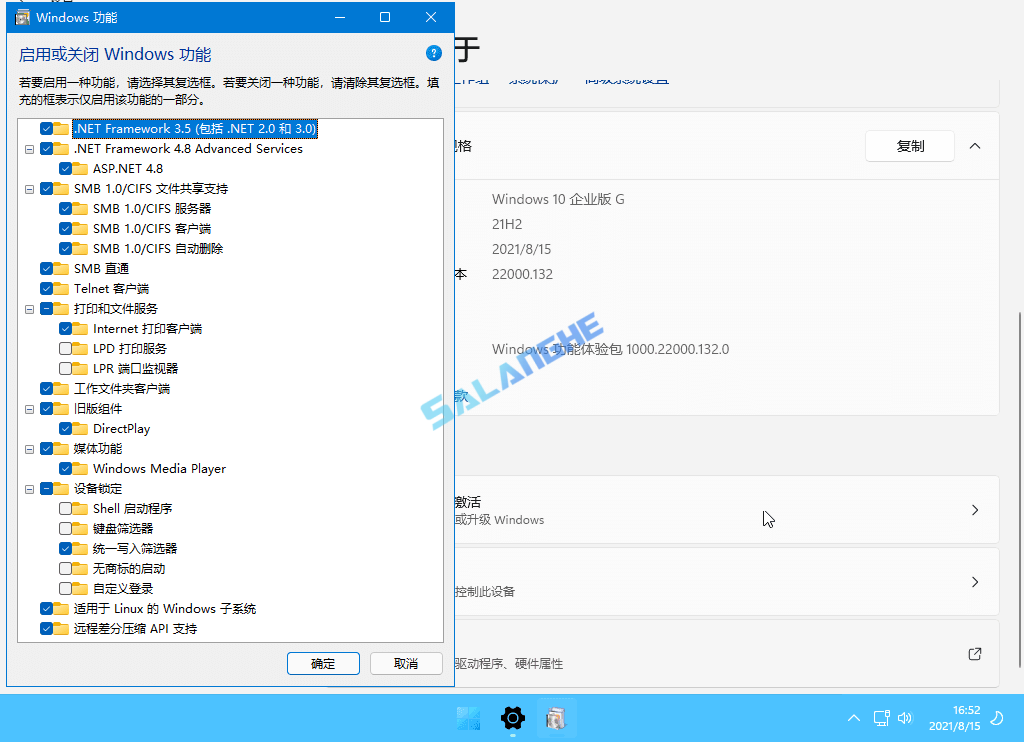Collapse 打印和文件服务 tree node
The height and width of the screenshot is (742, 1024).
(29, 309)
